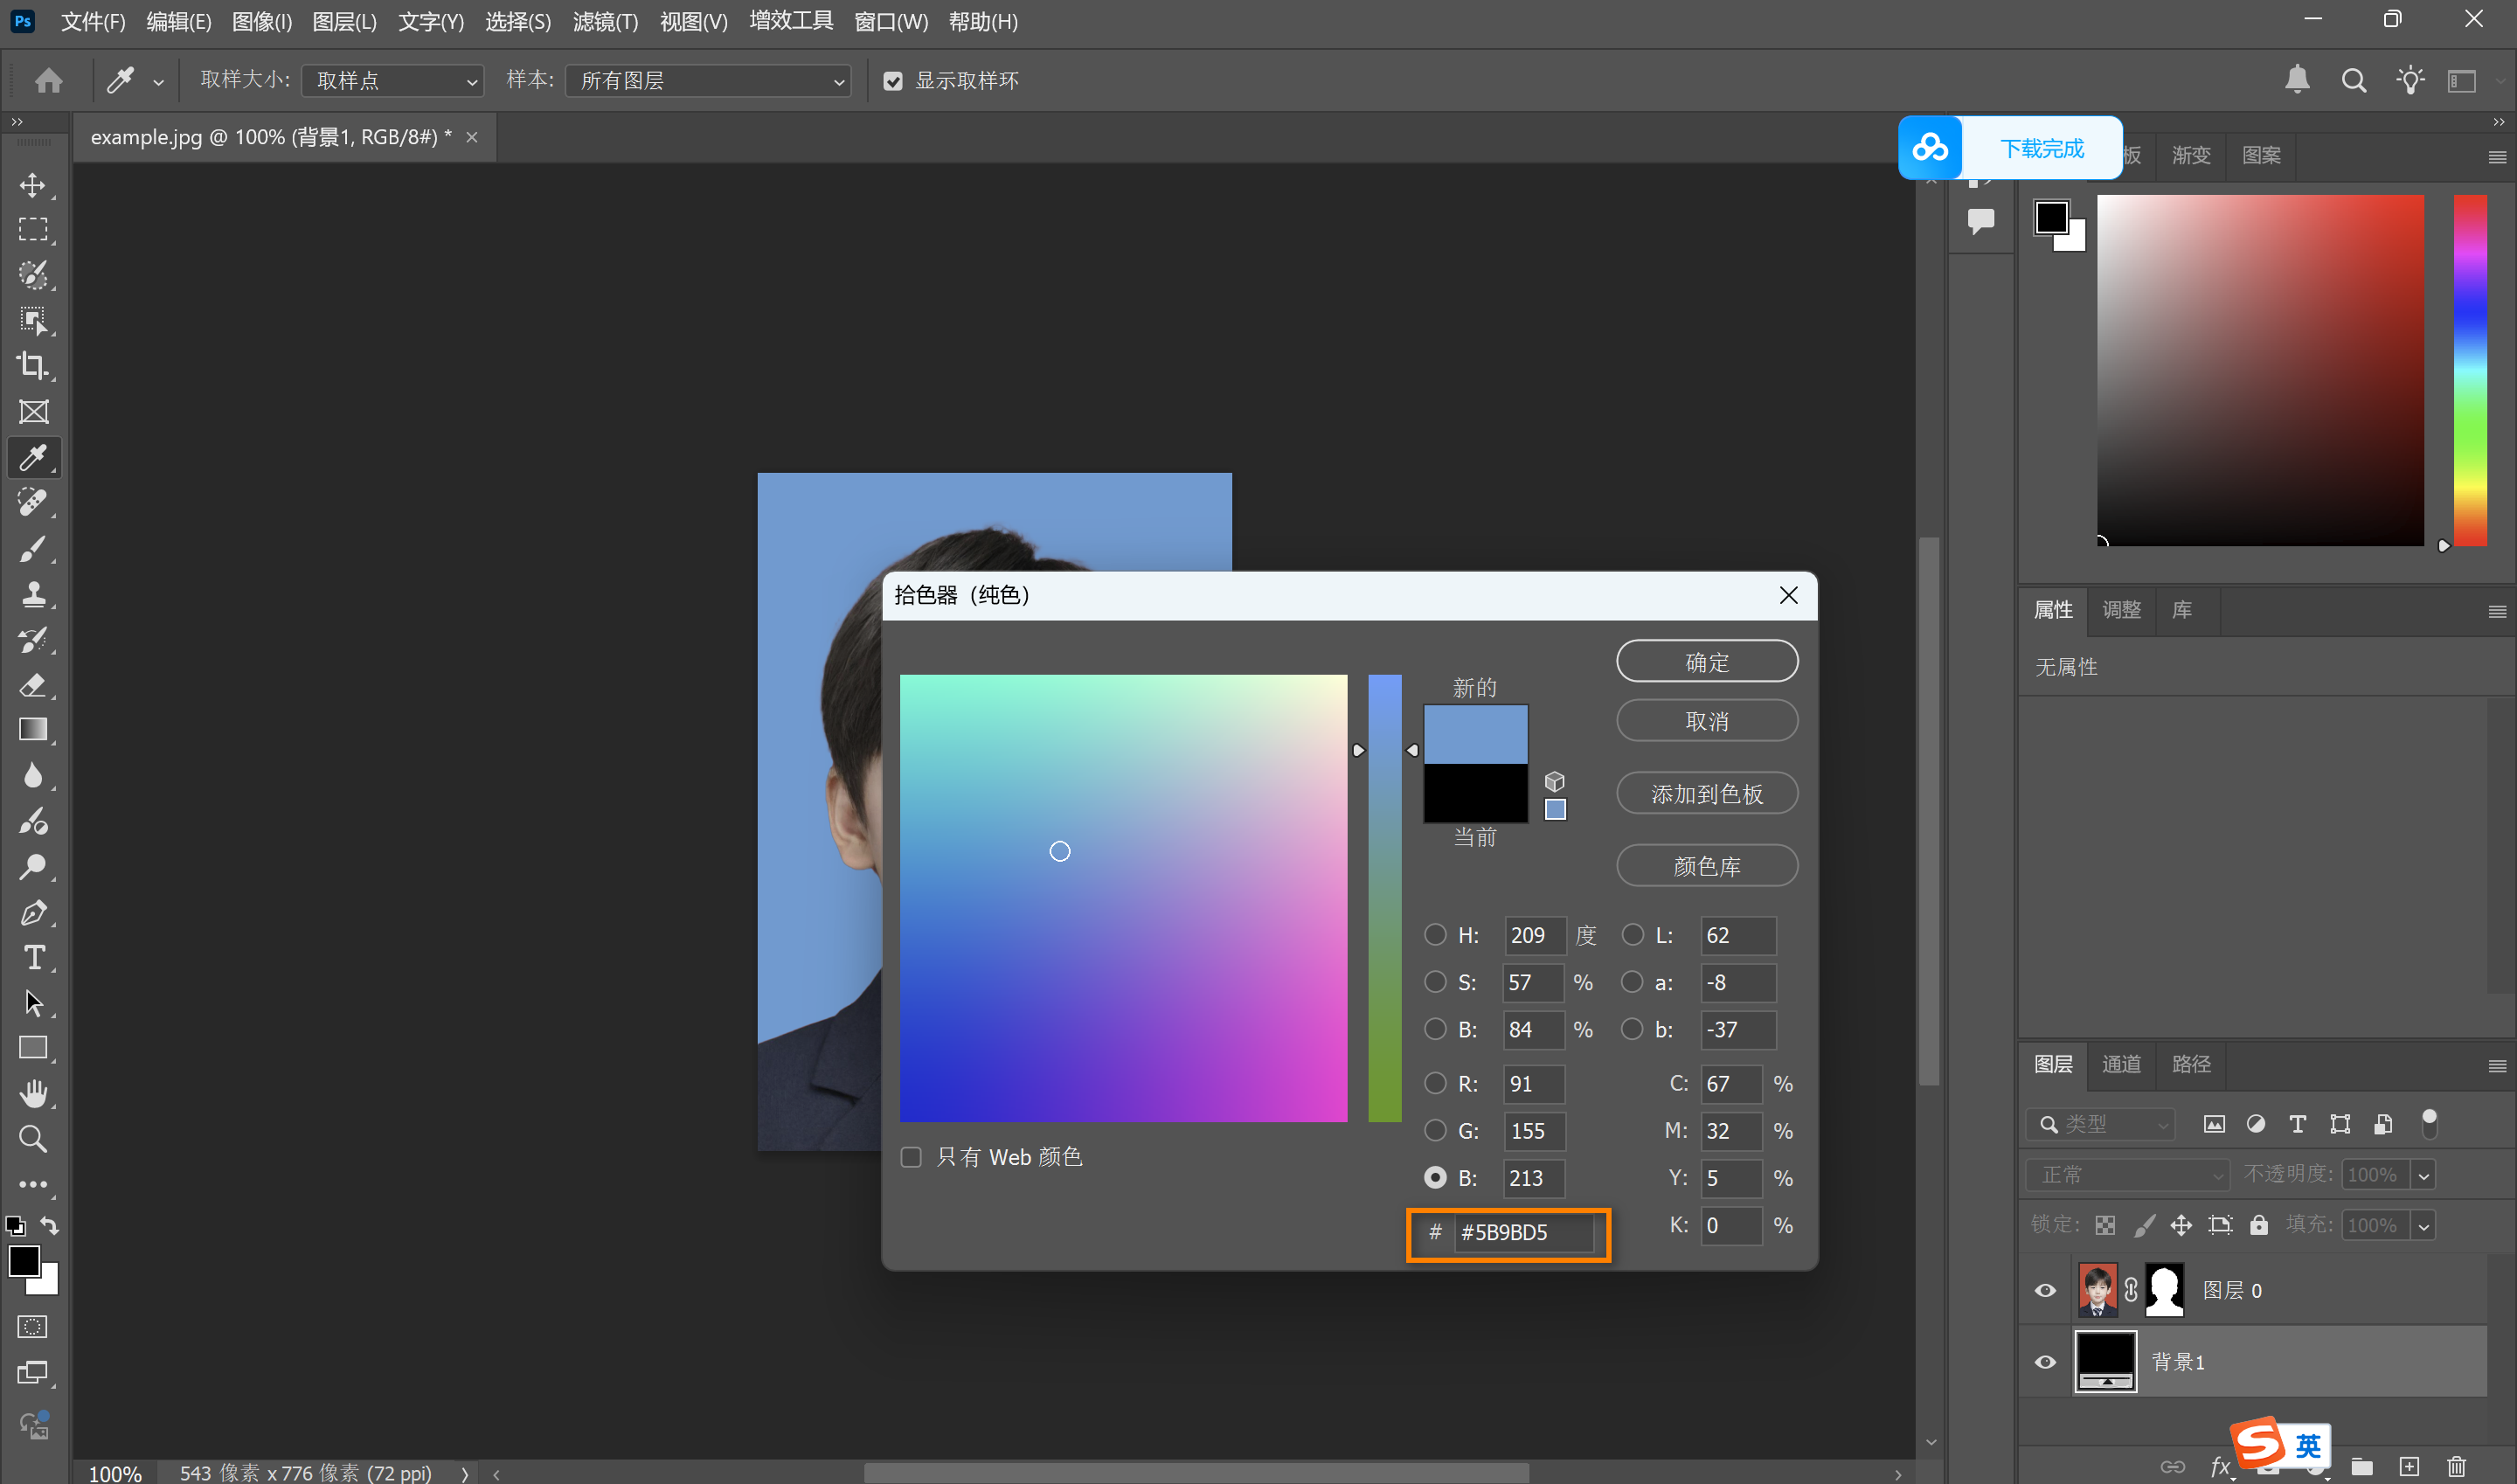Screen dimensions: 2517x1484
Task: Switch to the 通道 tab
Action: pyautogui.click(x=2120, y=1064)
